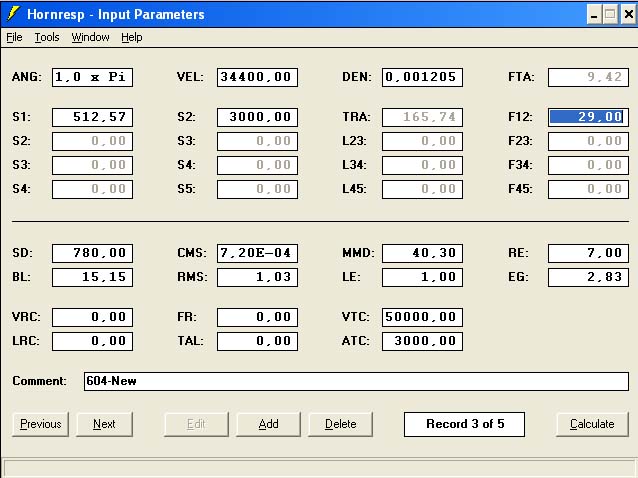The height and width of the screenshot is (478, 638).
Task: Click the Record 3 of 5 indicator
Action: pos(464,424)
